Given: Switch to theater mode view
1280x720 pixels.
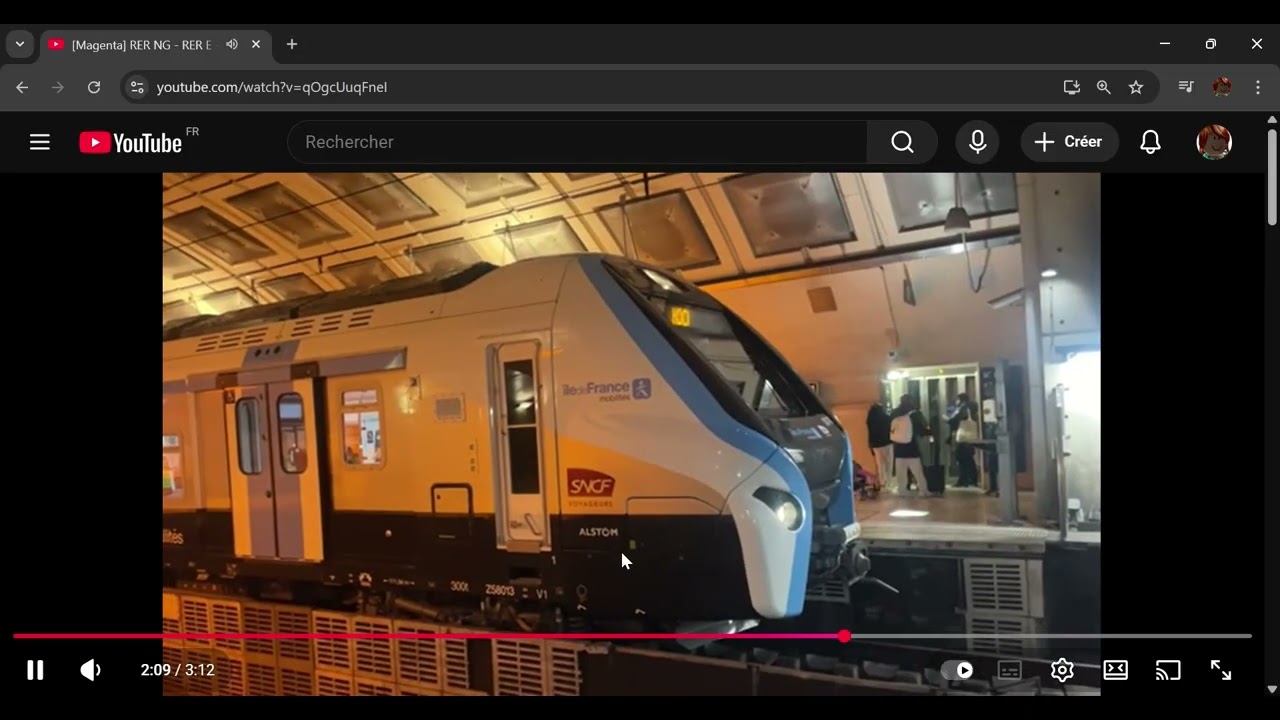Looking at the screenshot, I should [1116, 670].
